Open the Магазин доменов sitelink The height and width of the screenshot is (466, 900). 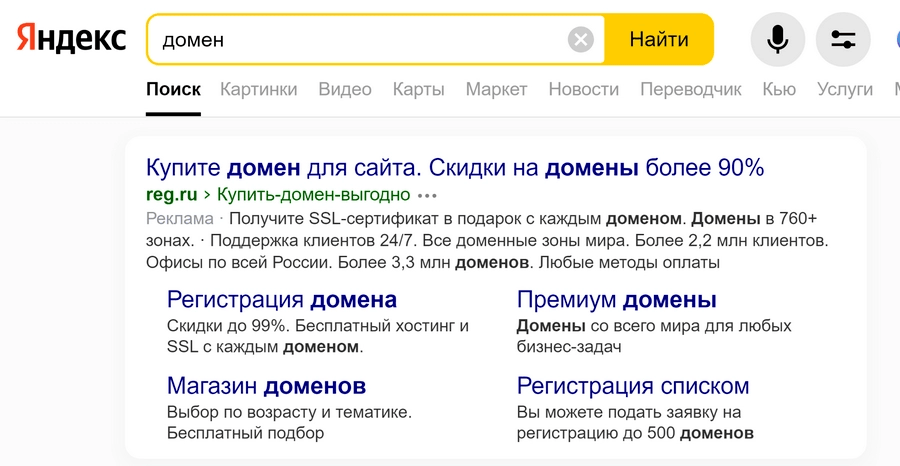click(266, 386)
